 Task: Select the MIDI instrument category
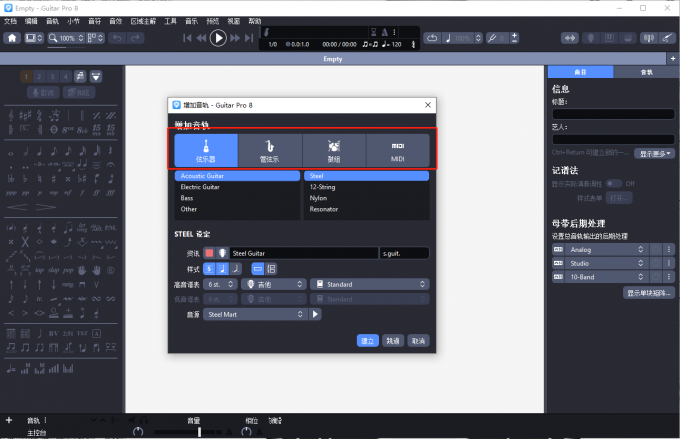pyautogui.click(x=397, y=150)
